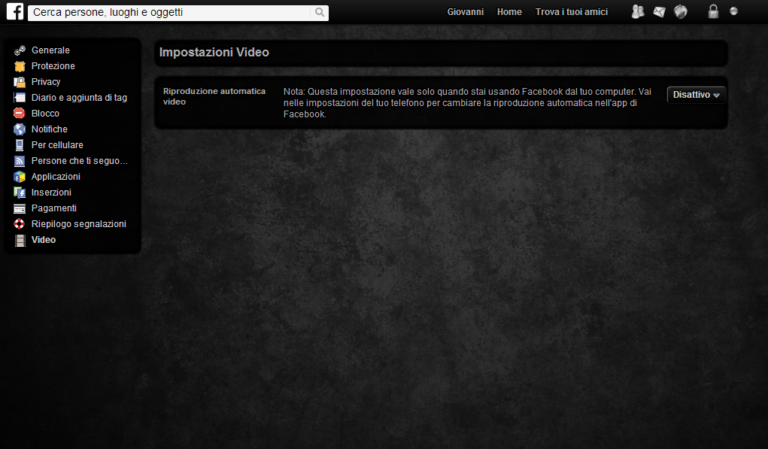Open the account menu arrow in top bar
This screenshot has height=449, width=768.
[734, 12]
